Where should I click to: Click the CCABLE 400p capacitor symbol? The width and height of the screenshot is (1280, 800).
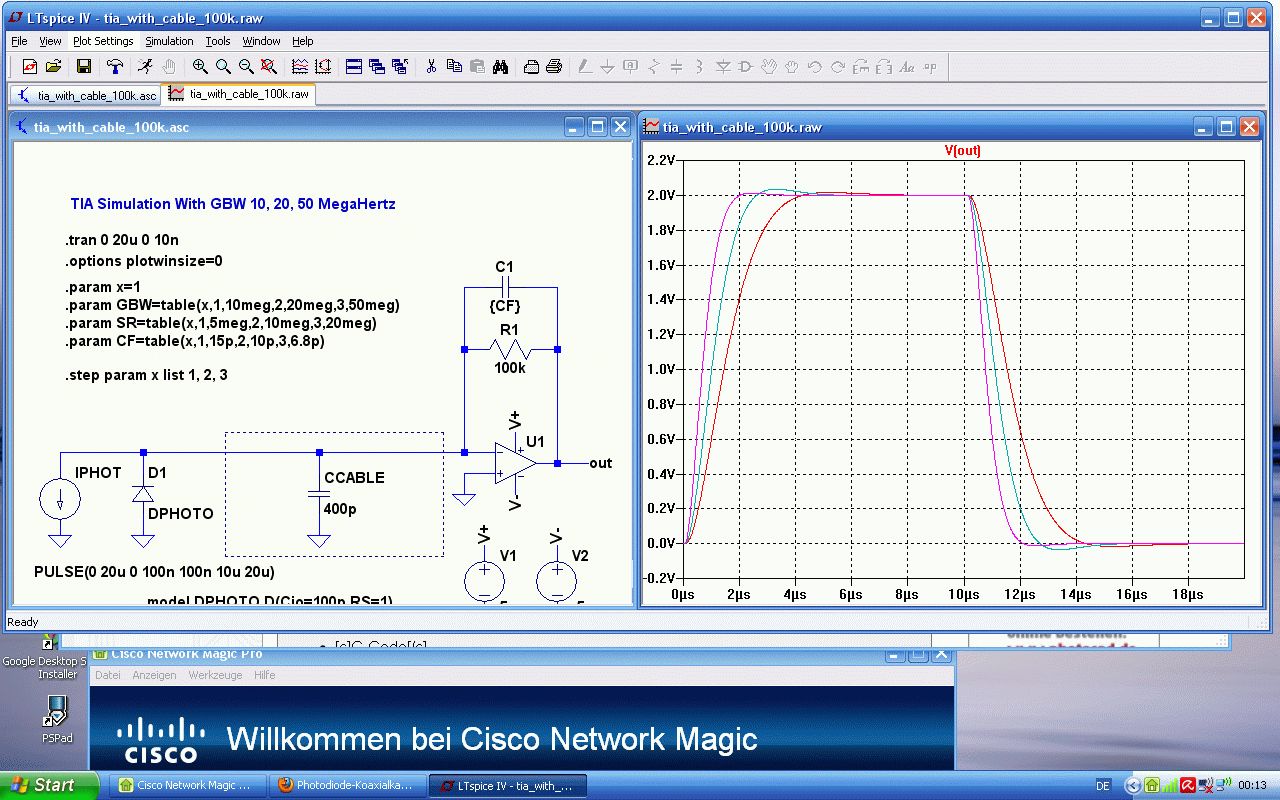[x=319, y=492]
